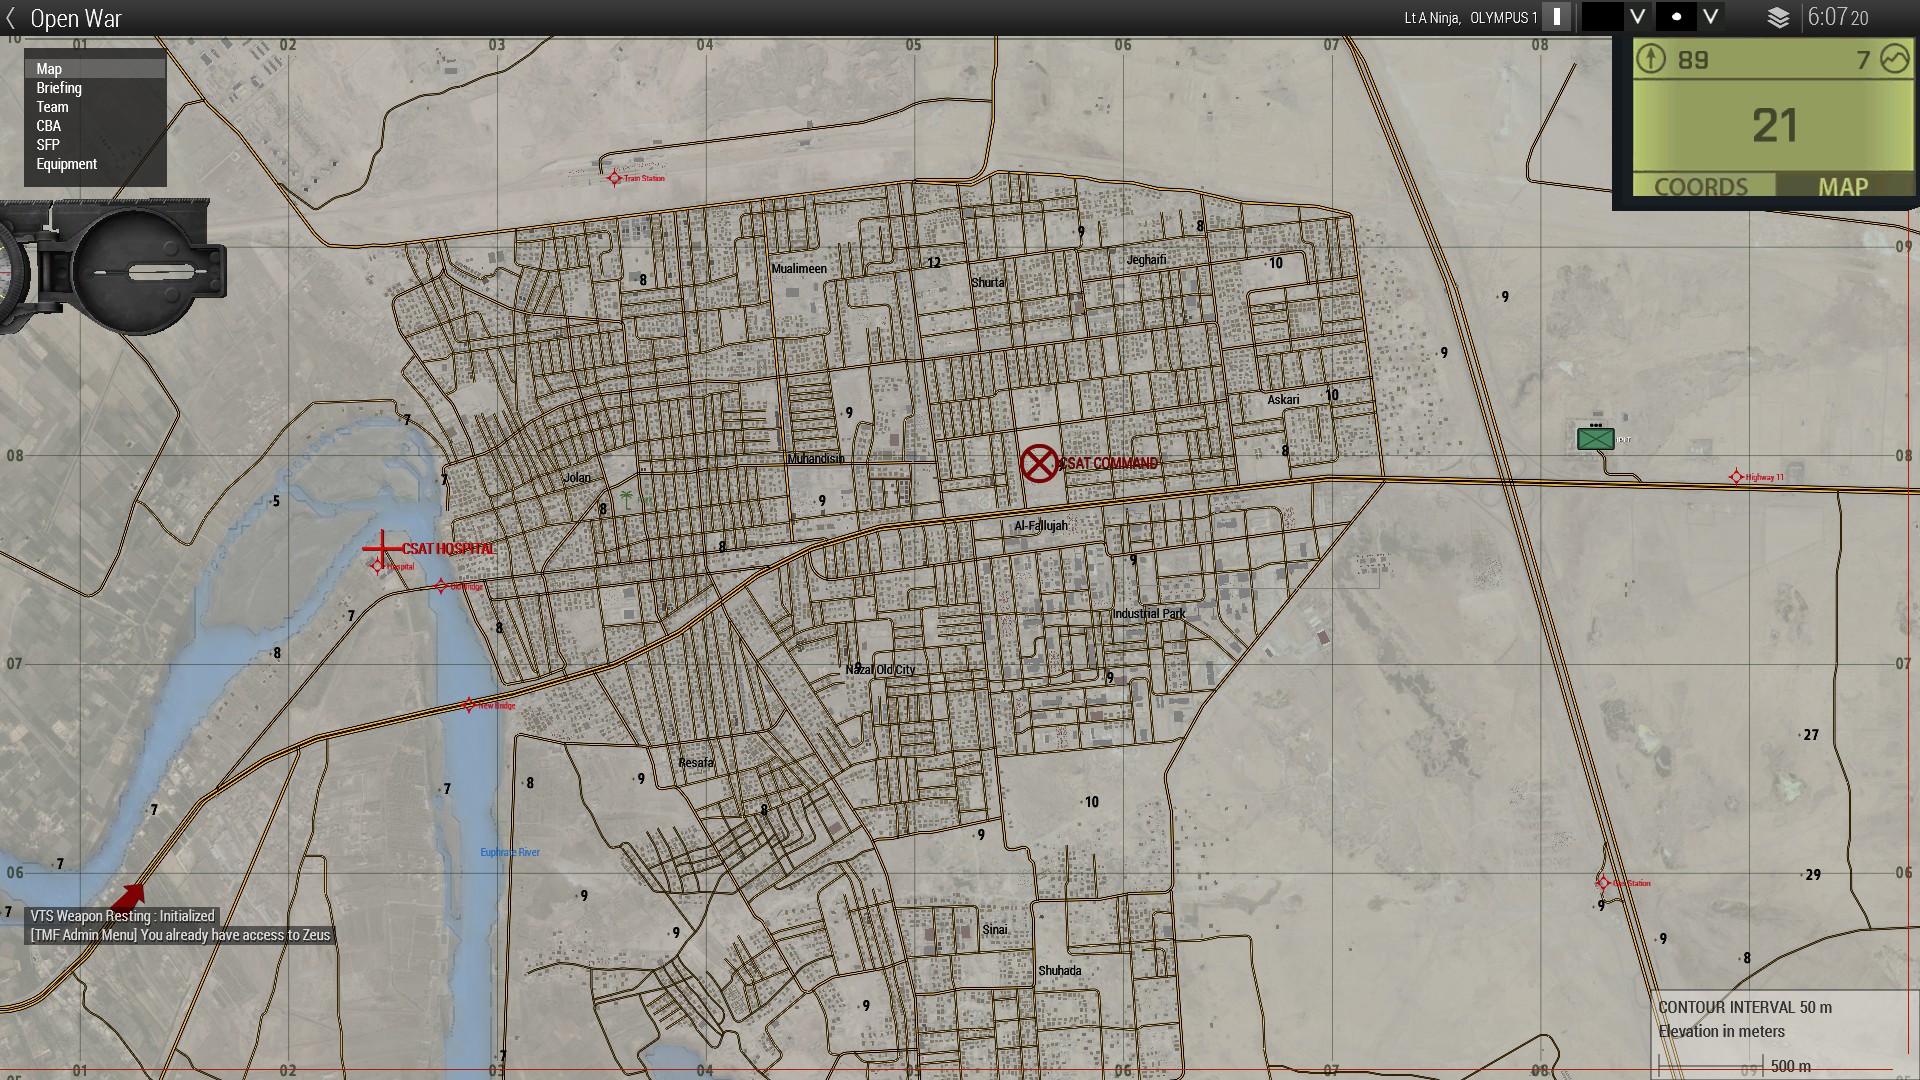The height and width of the screenshot is (1080, 1920).
Task: Click the Al-Fallujah city label
Action: click(x=1041, y=526)
